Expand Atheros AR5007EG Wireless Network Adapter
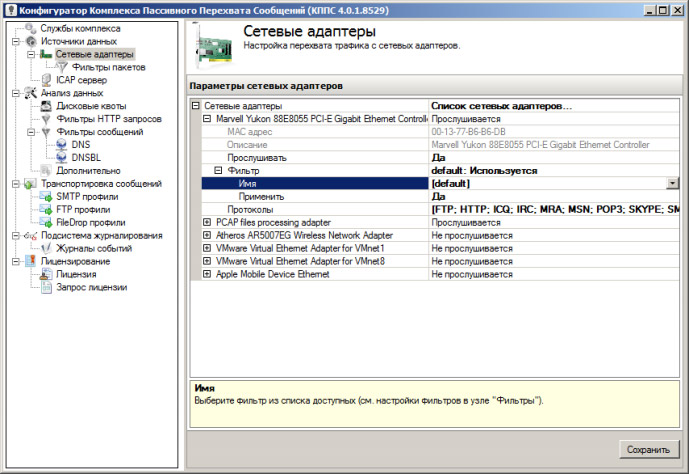This screenshot has height=474, width=689. tap(207, 236)
